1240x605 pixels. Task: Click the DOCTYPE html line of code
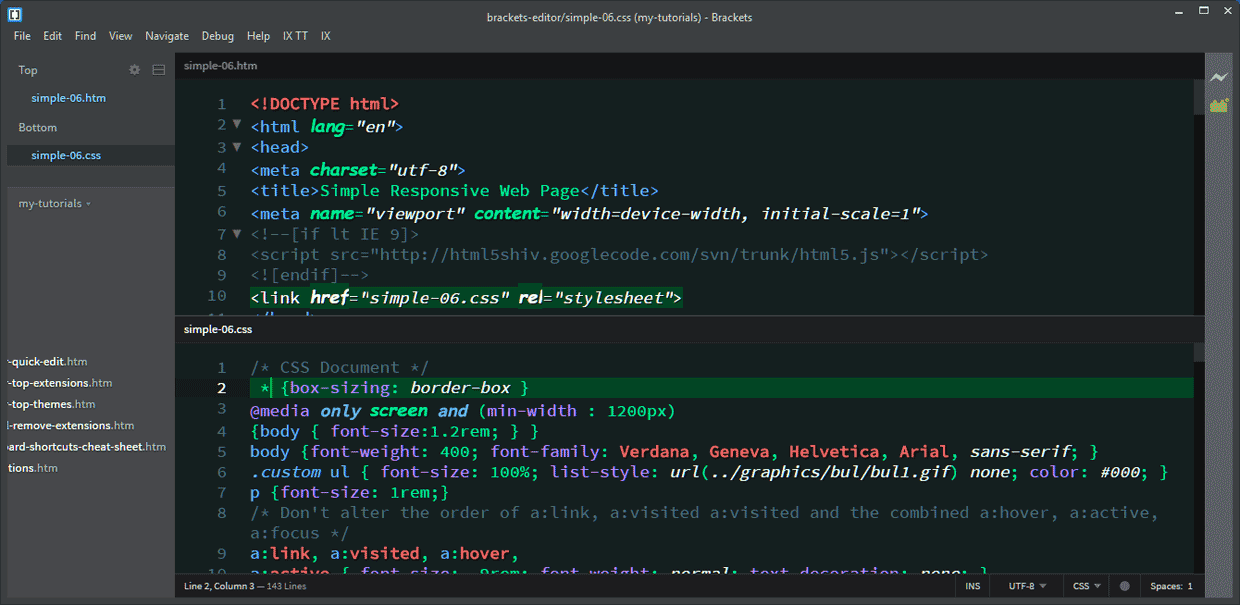point(324,103)
